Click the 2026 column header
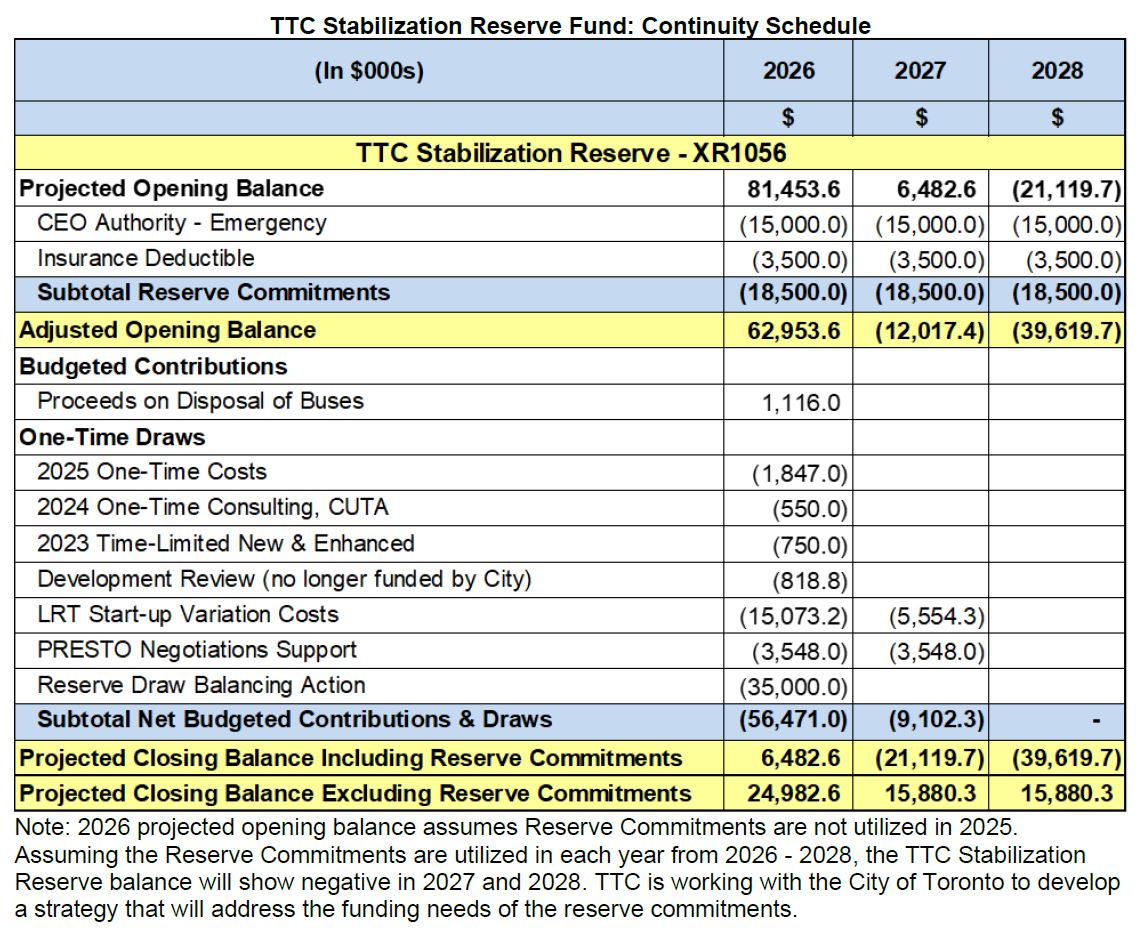This screenshot has height=930, width=1140. click(788, 71)
